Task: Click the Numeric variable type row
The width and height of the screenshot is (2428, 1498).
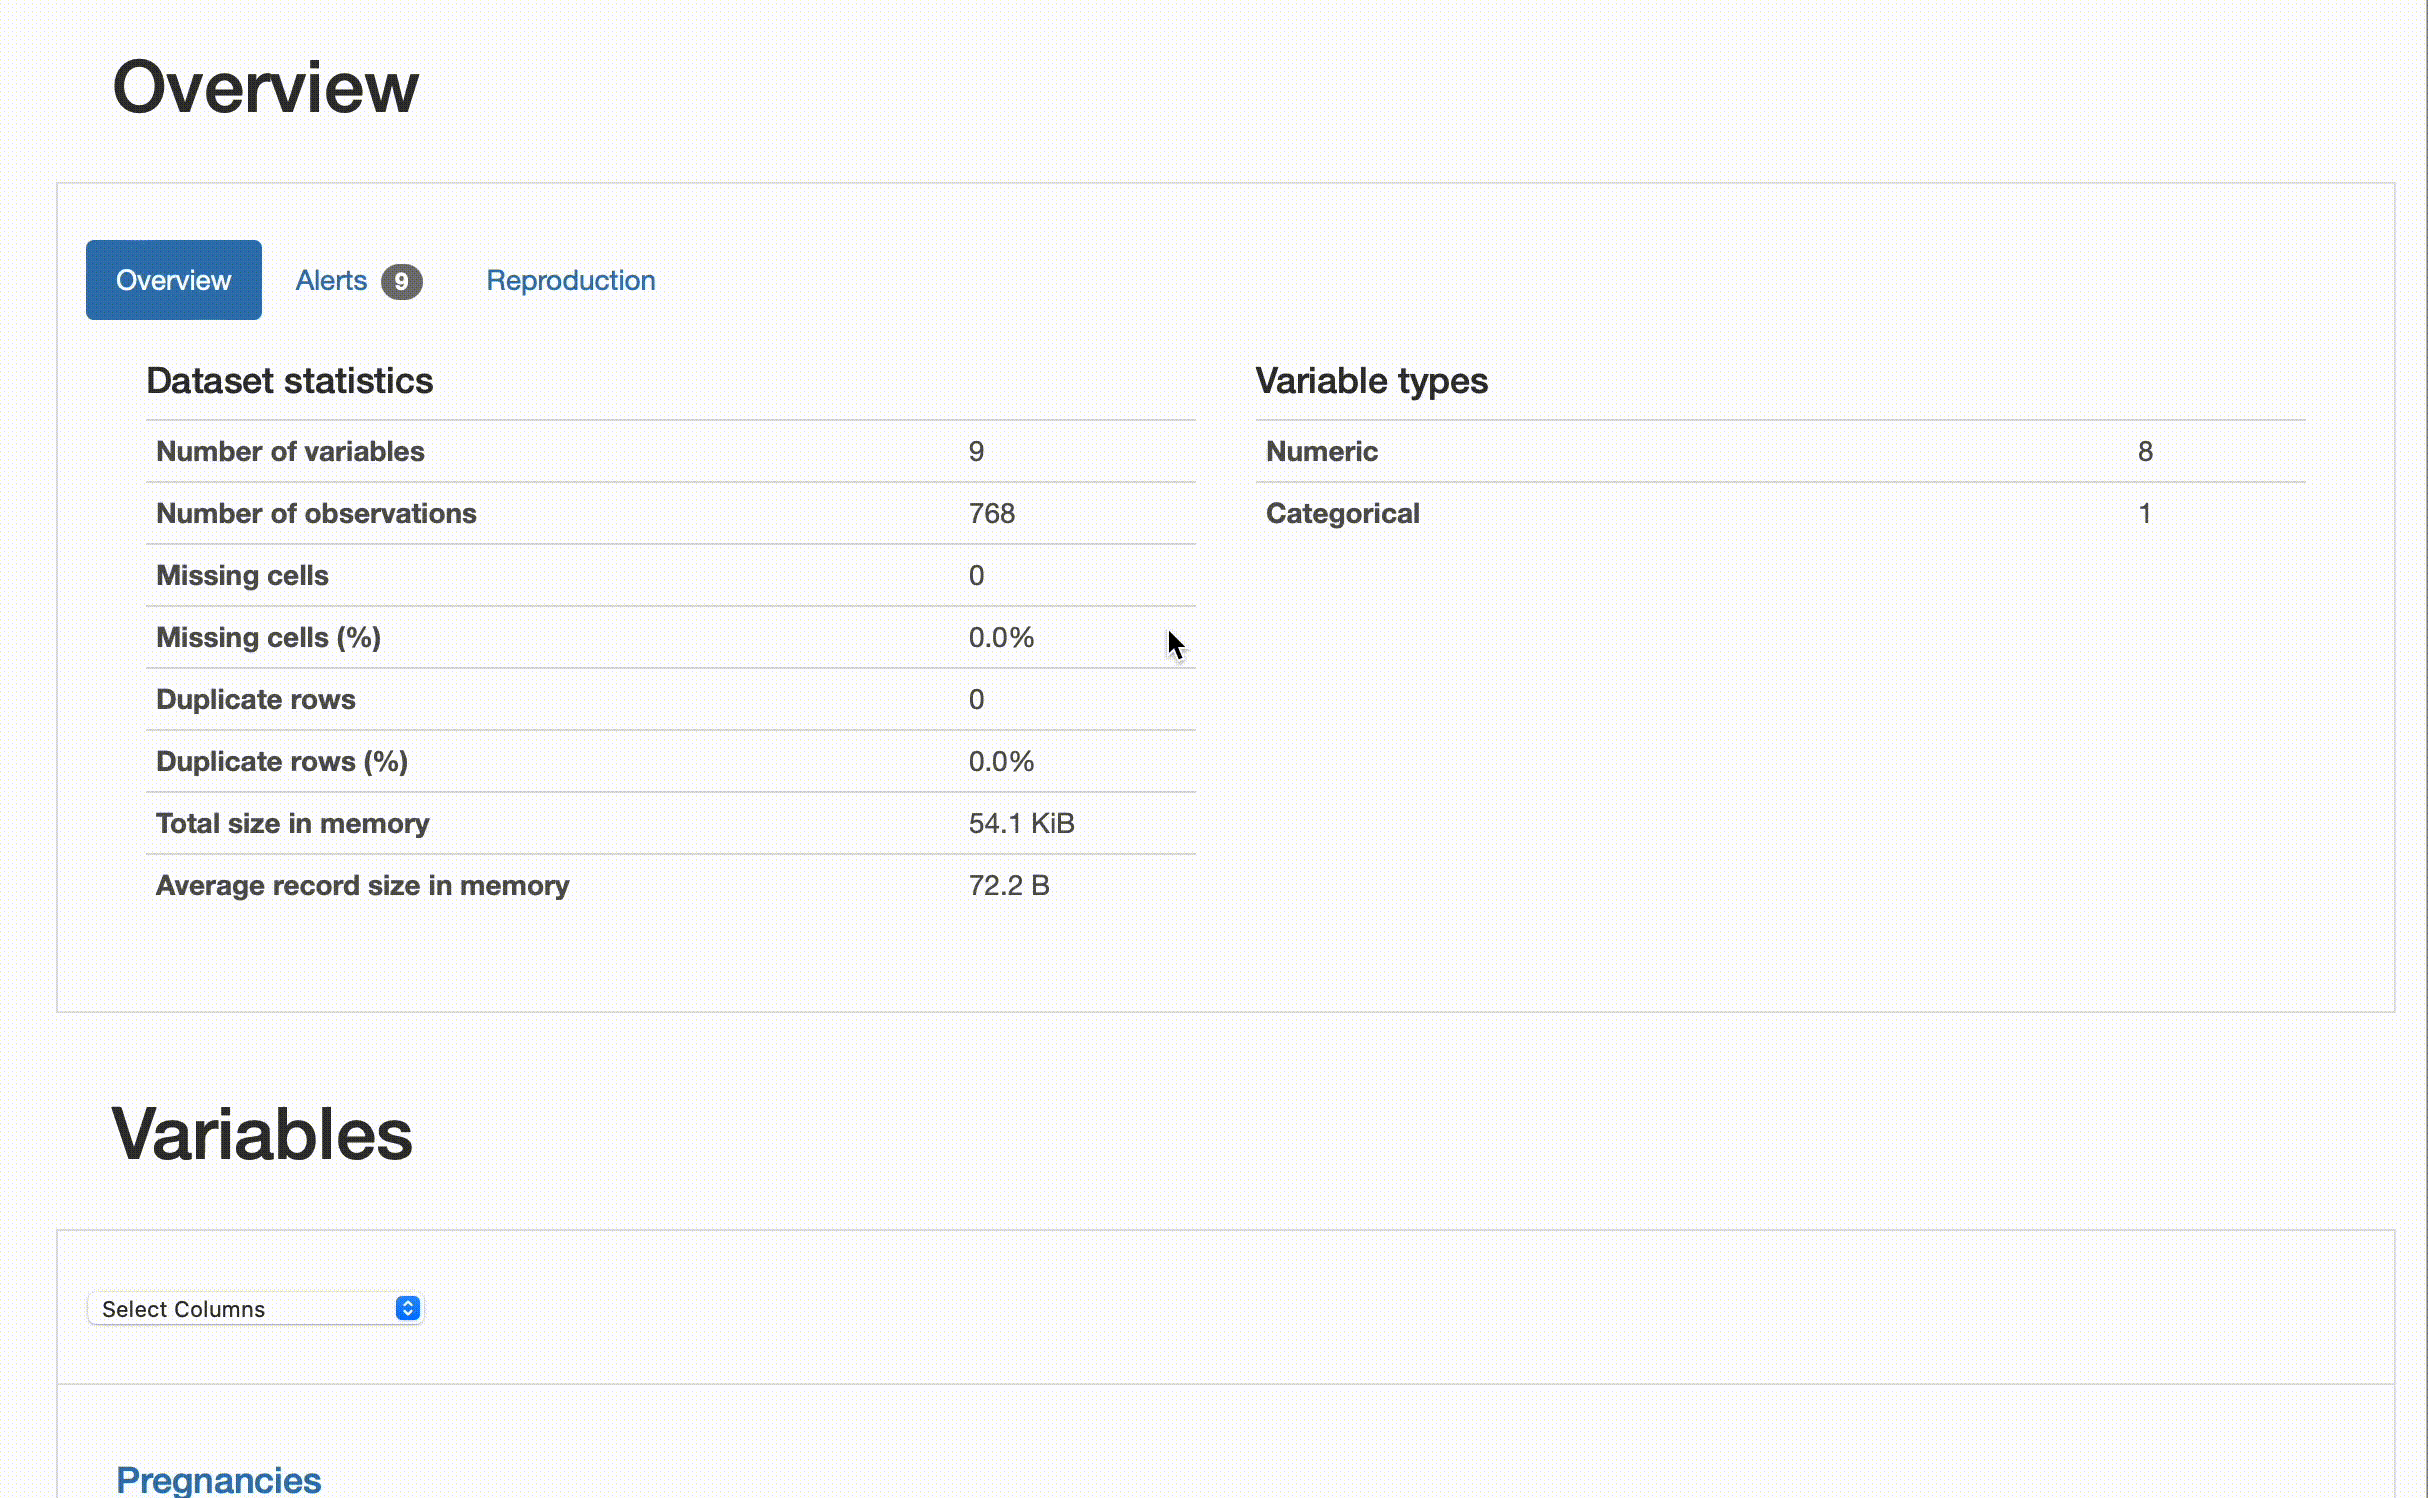Action: (1321, 452)
